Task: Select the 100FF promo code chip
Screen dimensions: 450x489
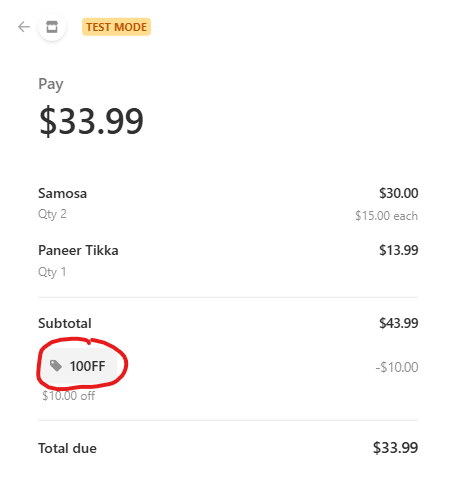Action: [x=80, y=366]
